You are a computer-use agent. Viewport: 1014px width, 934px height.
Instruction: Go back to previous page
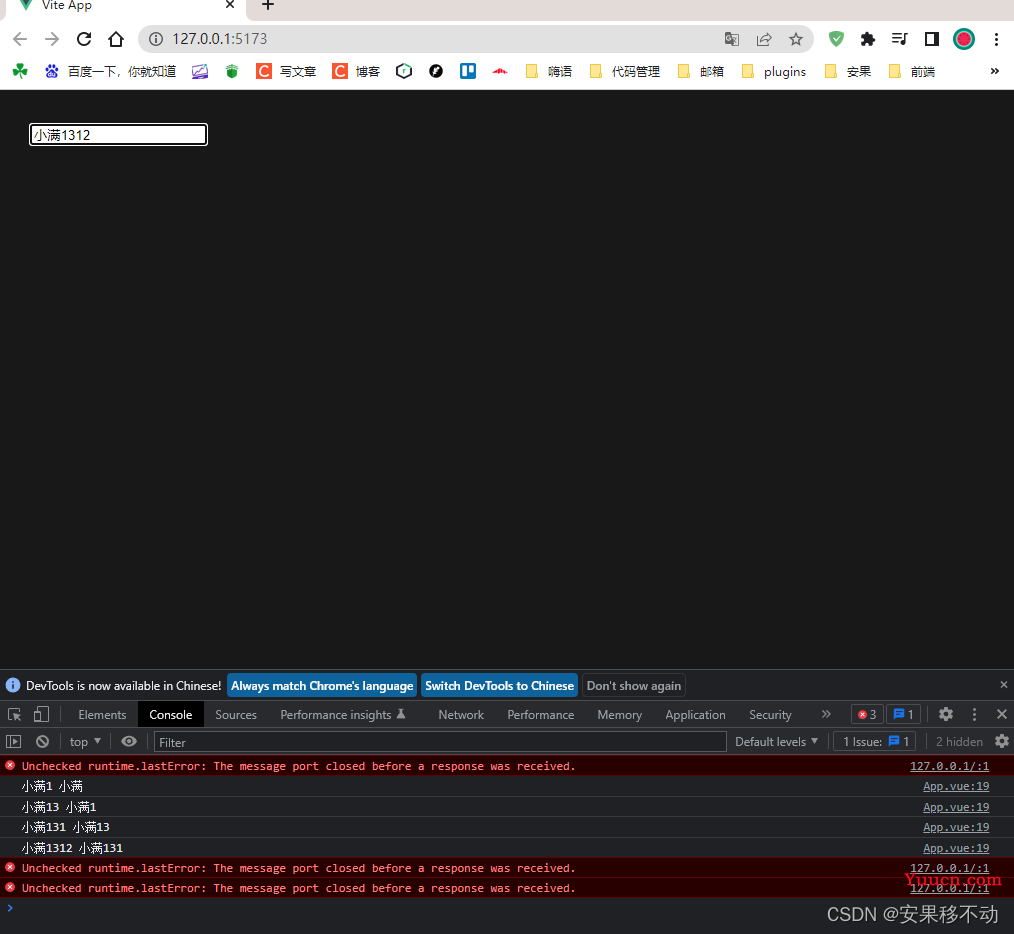[20, 39]
